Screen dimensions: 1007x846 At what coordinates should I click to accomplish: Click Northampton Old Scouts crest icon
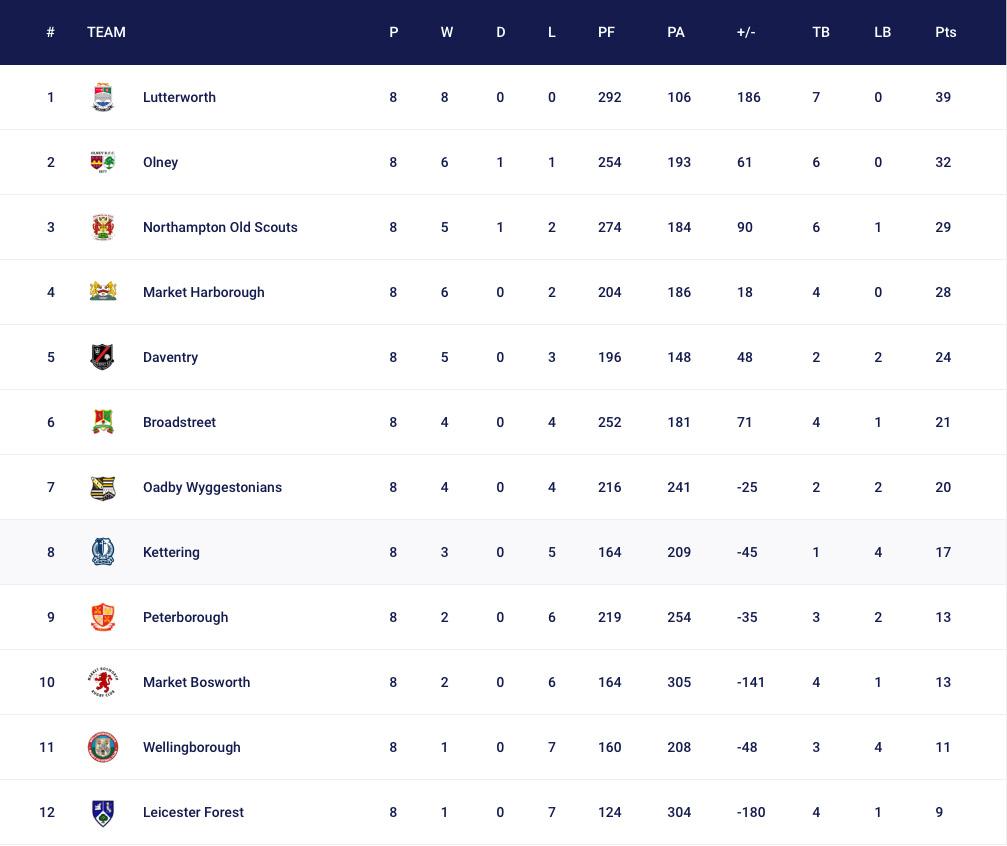point(103,227)
